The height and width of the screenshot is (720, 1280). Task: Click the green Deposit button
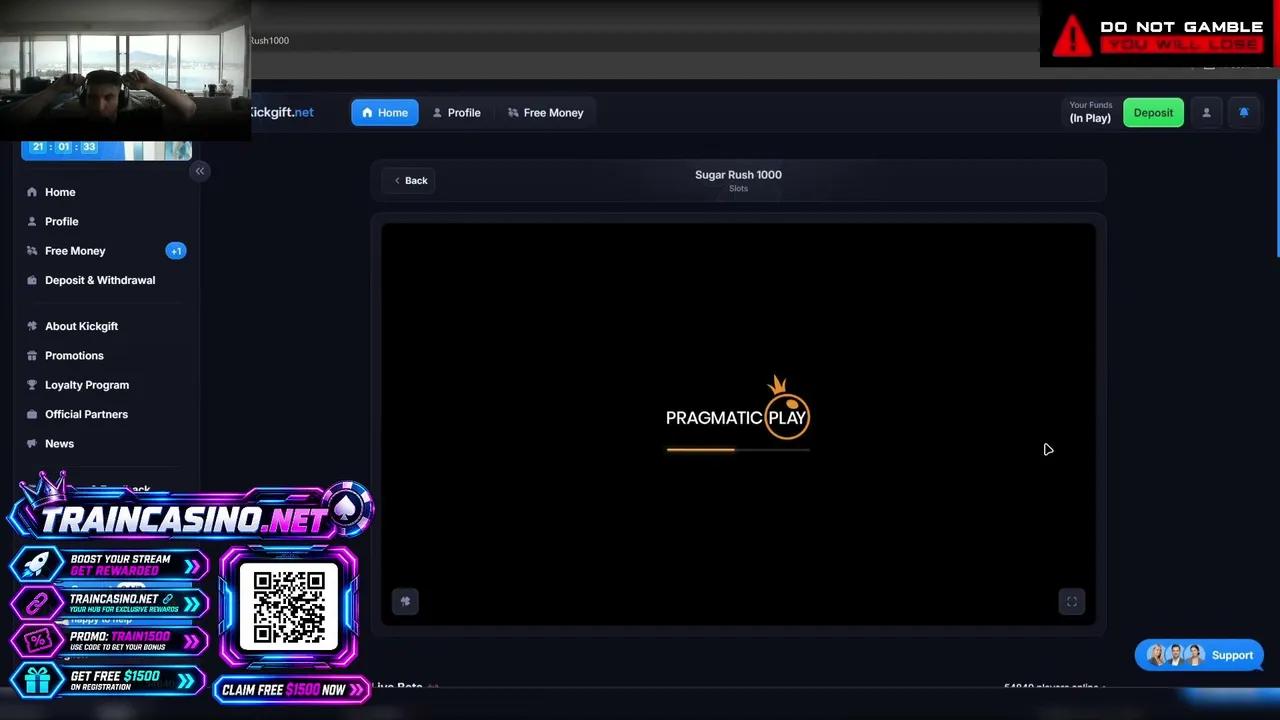1153,113
